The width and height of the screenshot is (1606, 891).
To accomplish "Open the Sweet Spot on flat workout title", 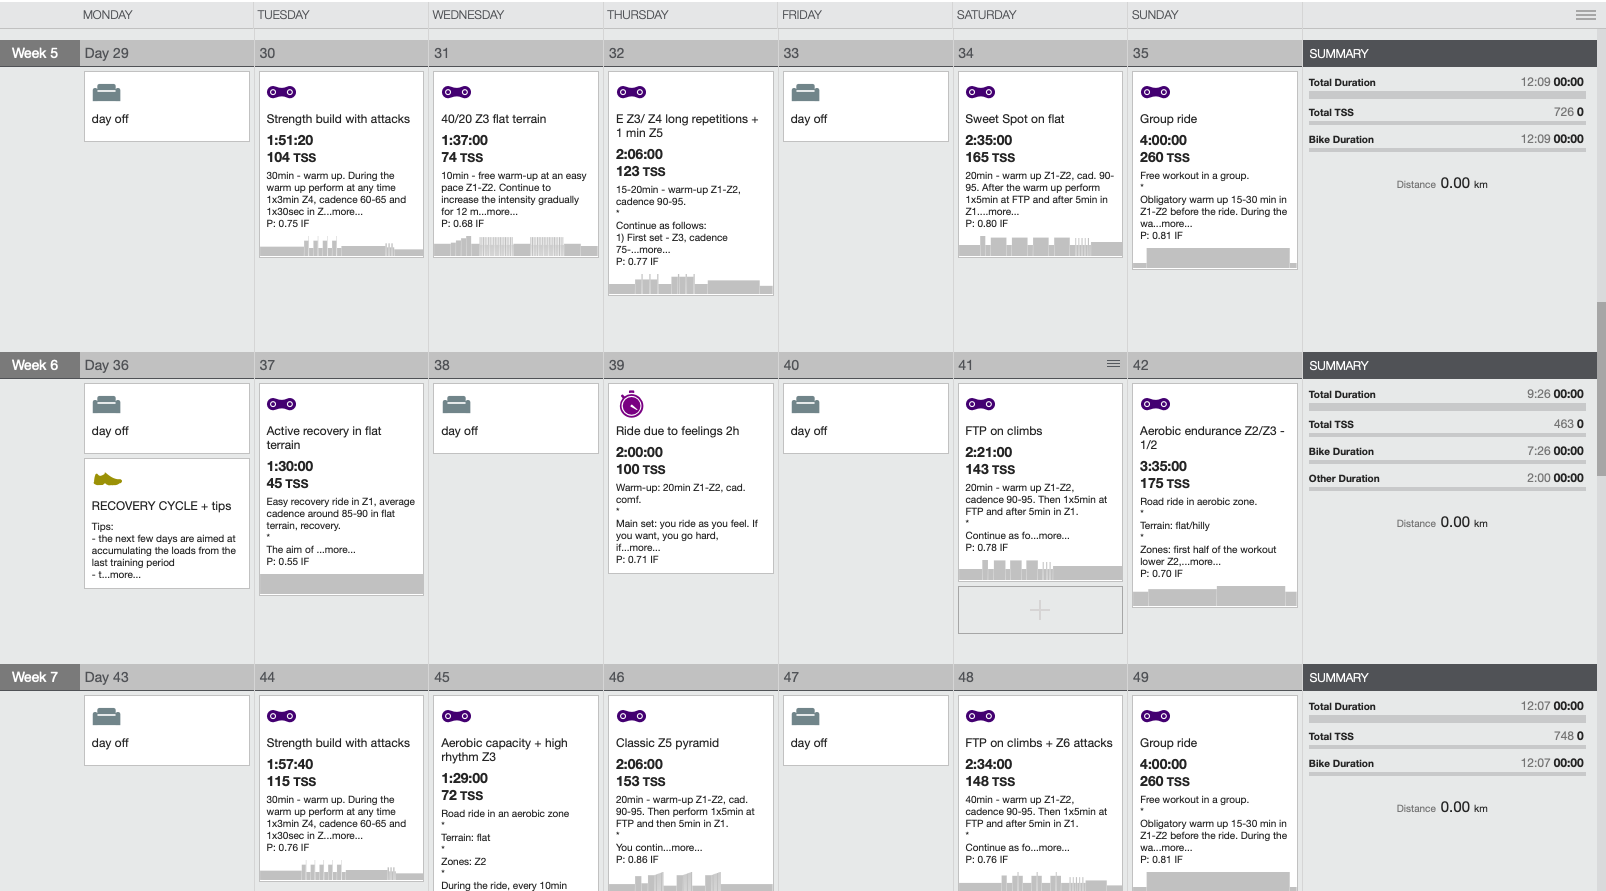I will coord(1014,119).
